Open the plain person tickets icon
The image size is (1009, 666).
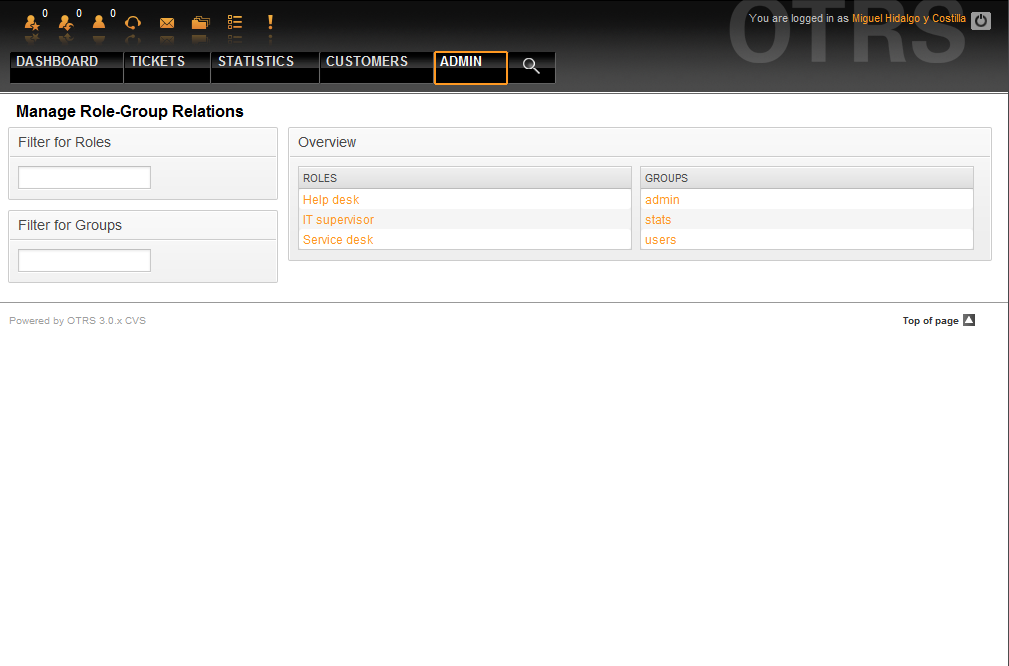tap(99, 22)
